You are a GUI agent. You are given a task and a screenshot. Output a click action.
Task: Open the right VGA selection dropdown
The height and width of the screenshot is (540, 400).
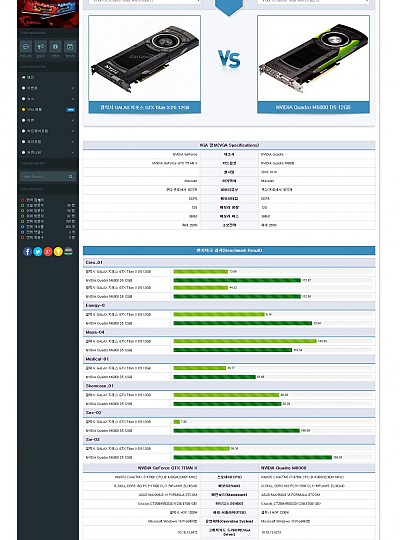pos(313,2)
